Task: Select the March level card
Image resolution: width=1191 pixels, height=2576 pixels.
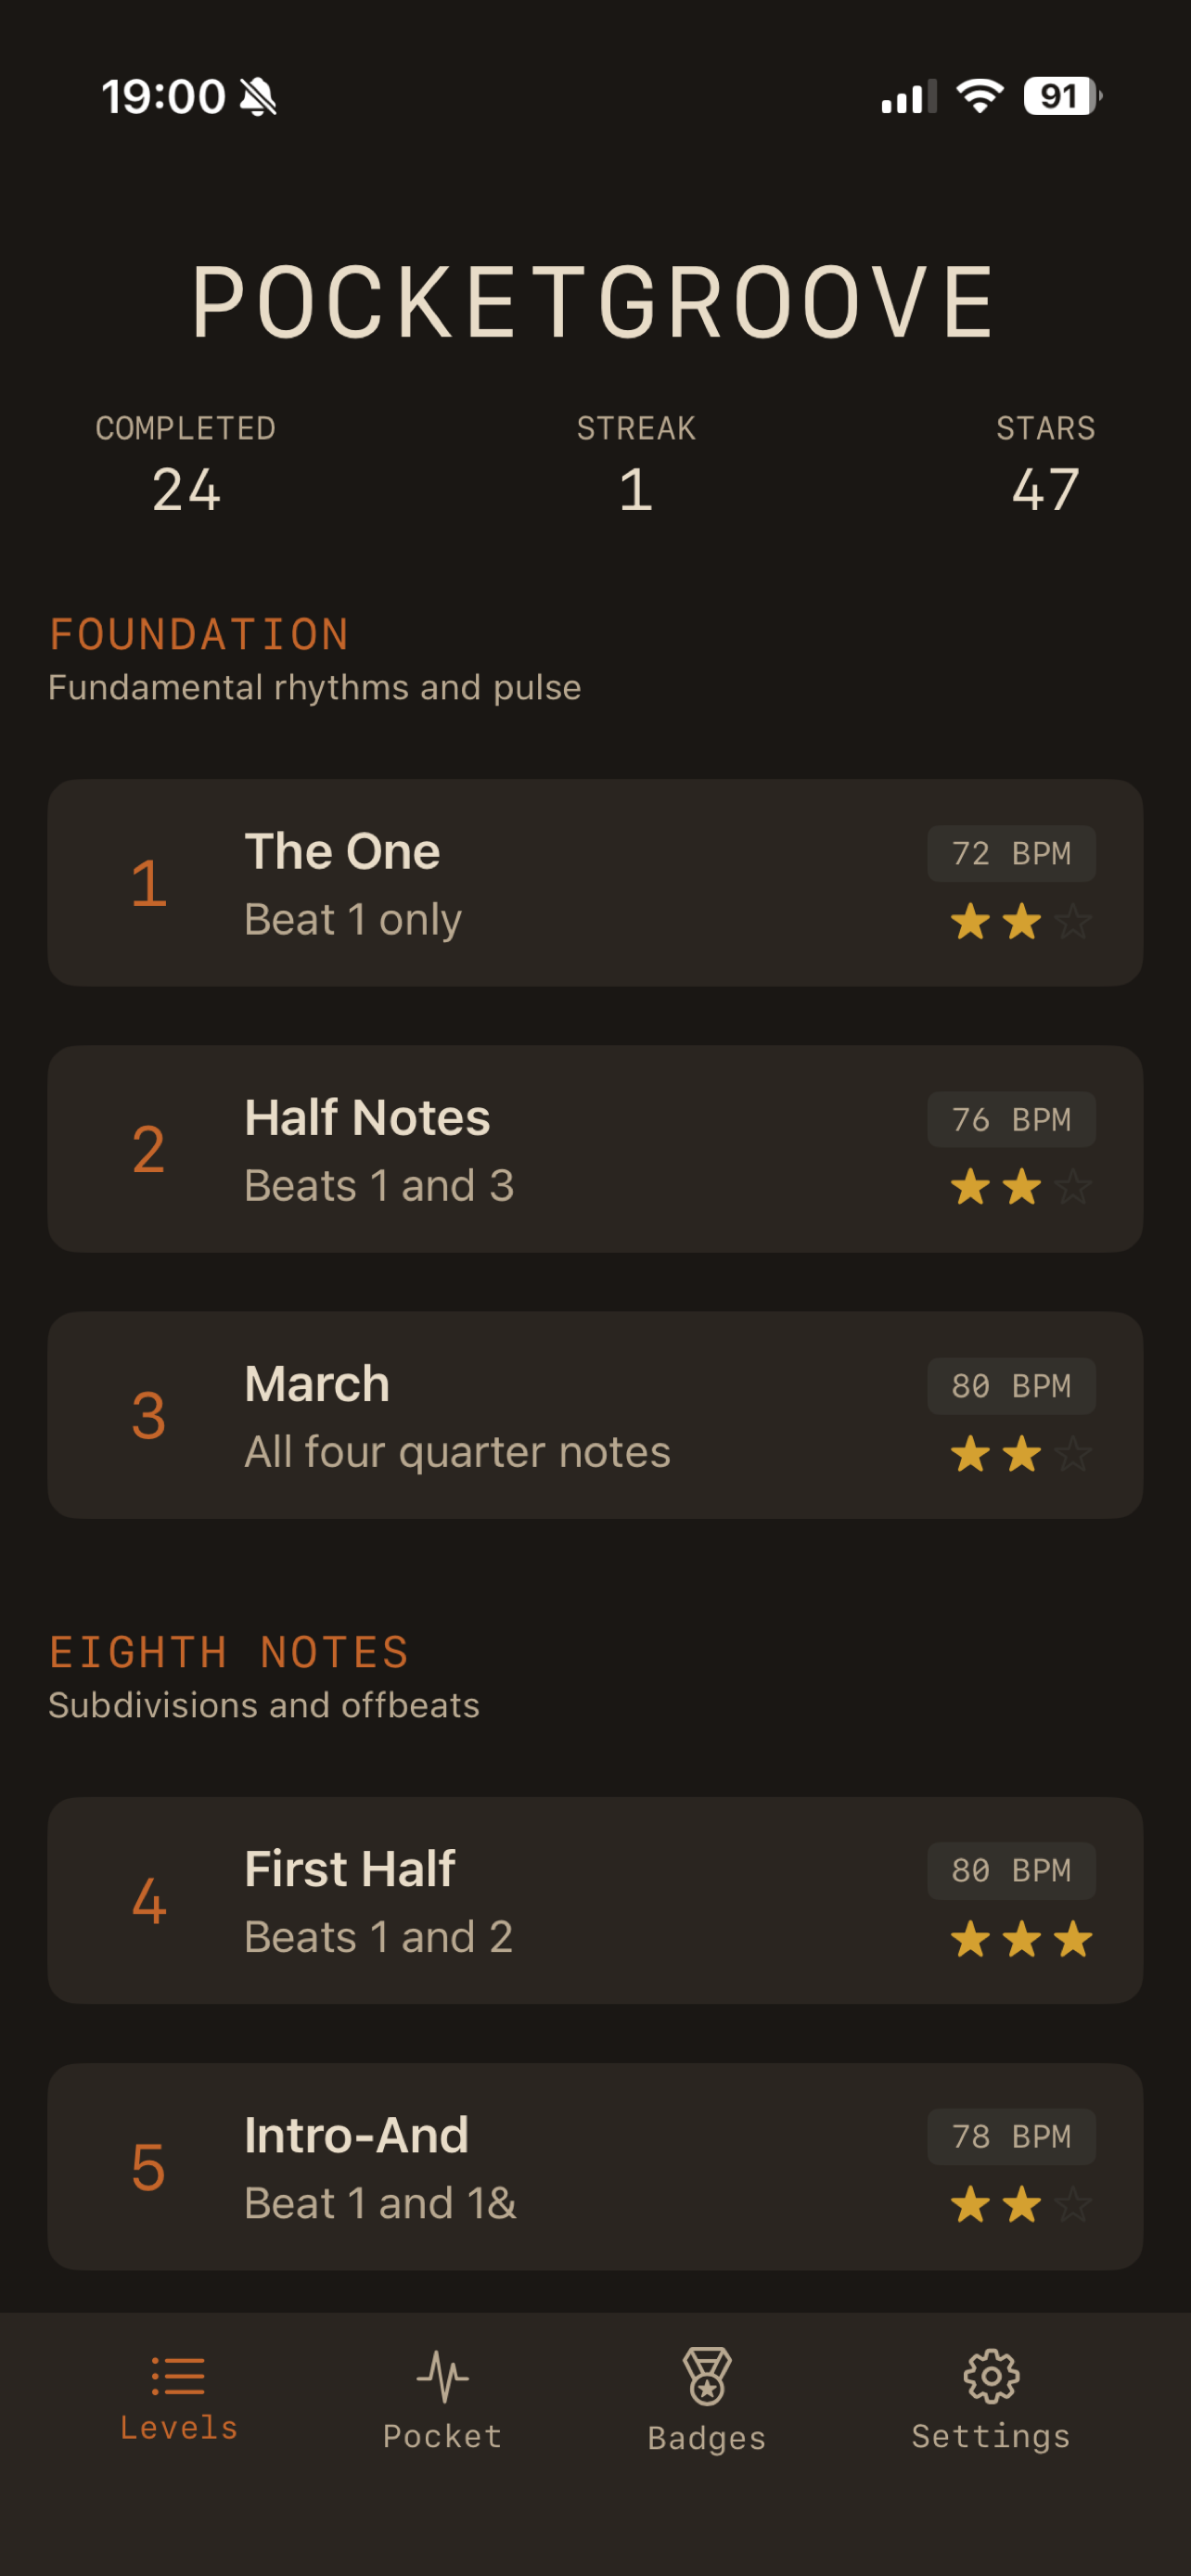Action: coord(595,1415)
